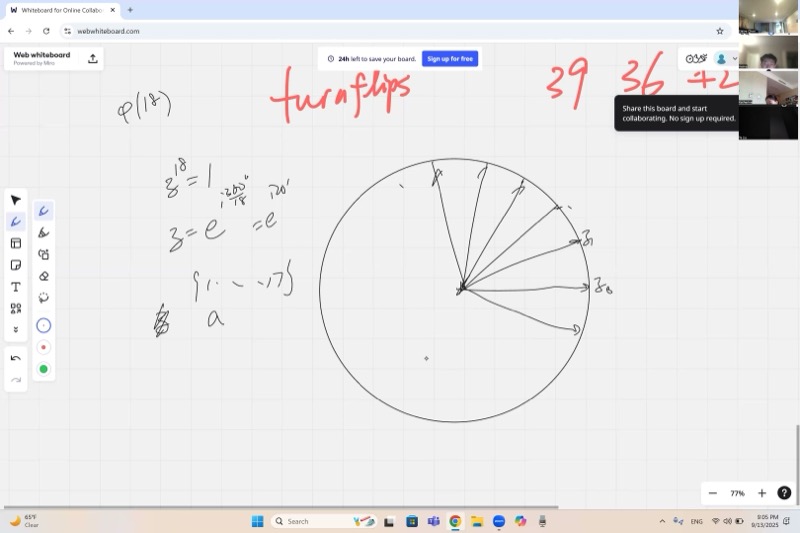Pick the highlighter pen tool

tap(43, 233)
